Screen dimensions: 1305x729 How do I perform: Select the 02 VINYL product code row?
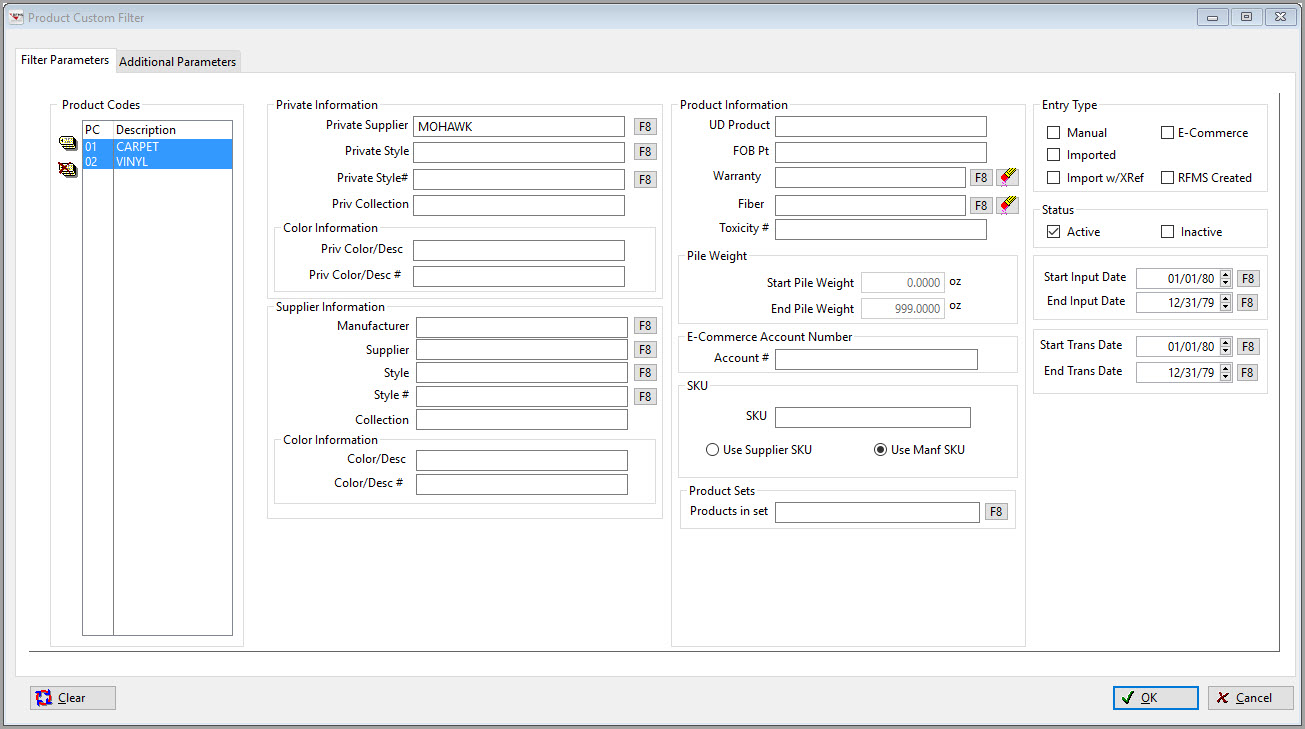tap(157, 161)
